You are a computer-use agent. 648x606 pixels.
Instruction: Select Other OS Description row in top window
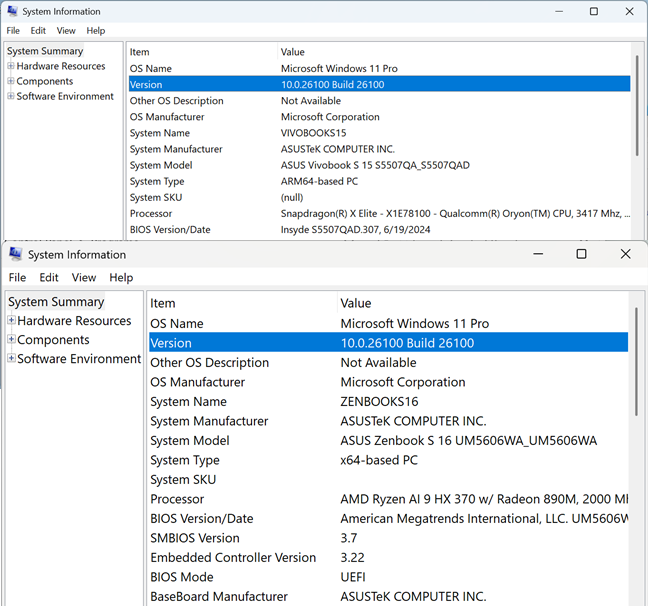click(x=379, y=101)
